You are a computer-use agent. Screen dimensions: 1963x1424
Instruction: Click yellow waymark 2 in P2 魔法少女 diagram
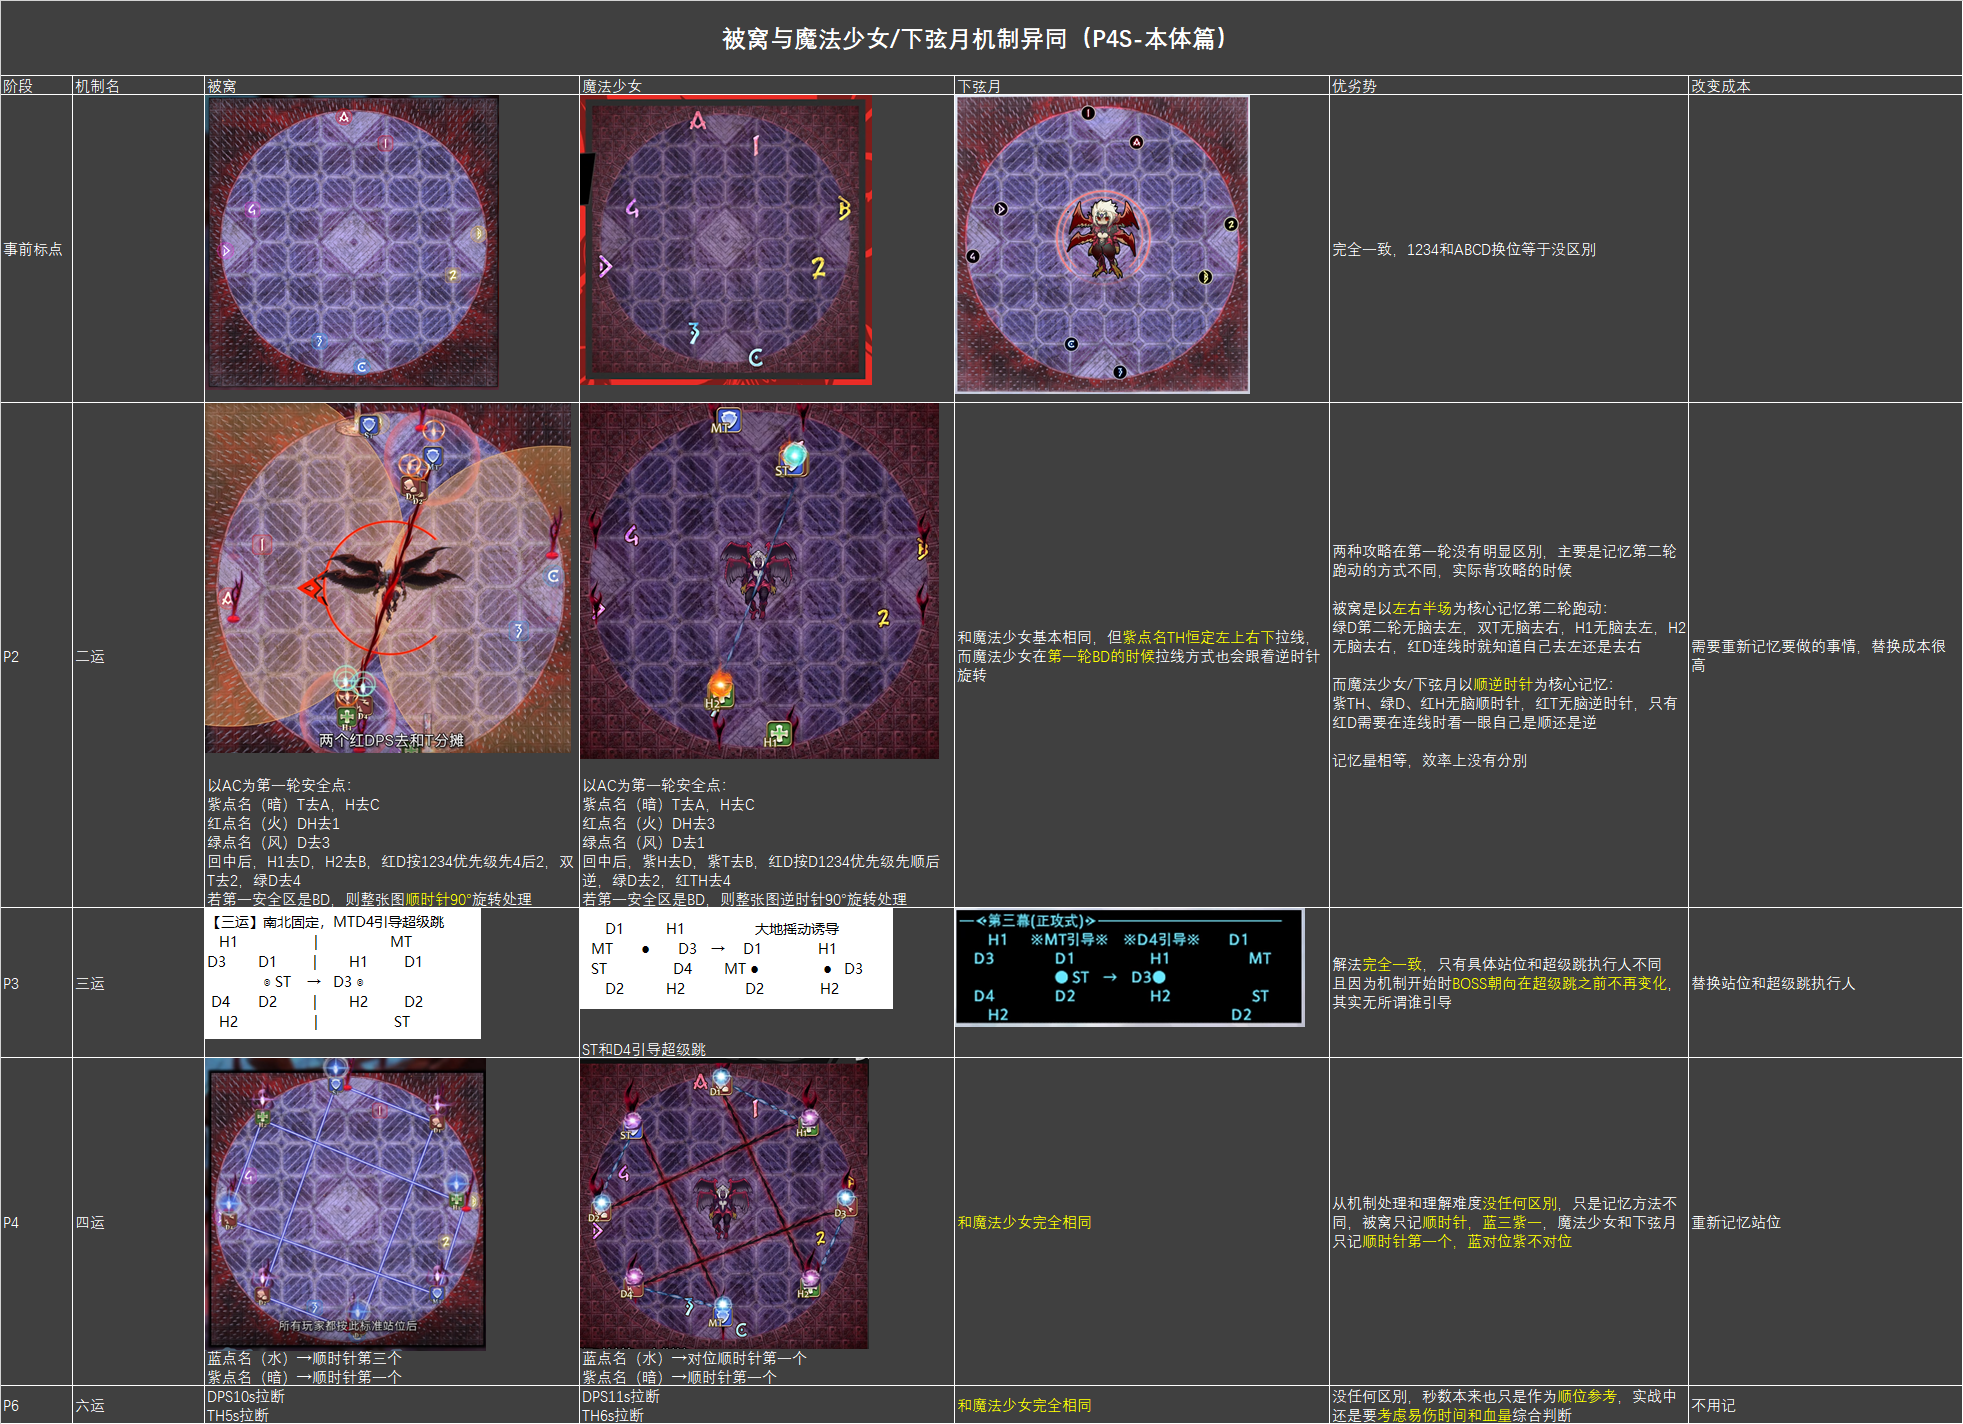pos(883,617)
